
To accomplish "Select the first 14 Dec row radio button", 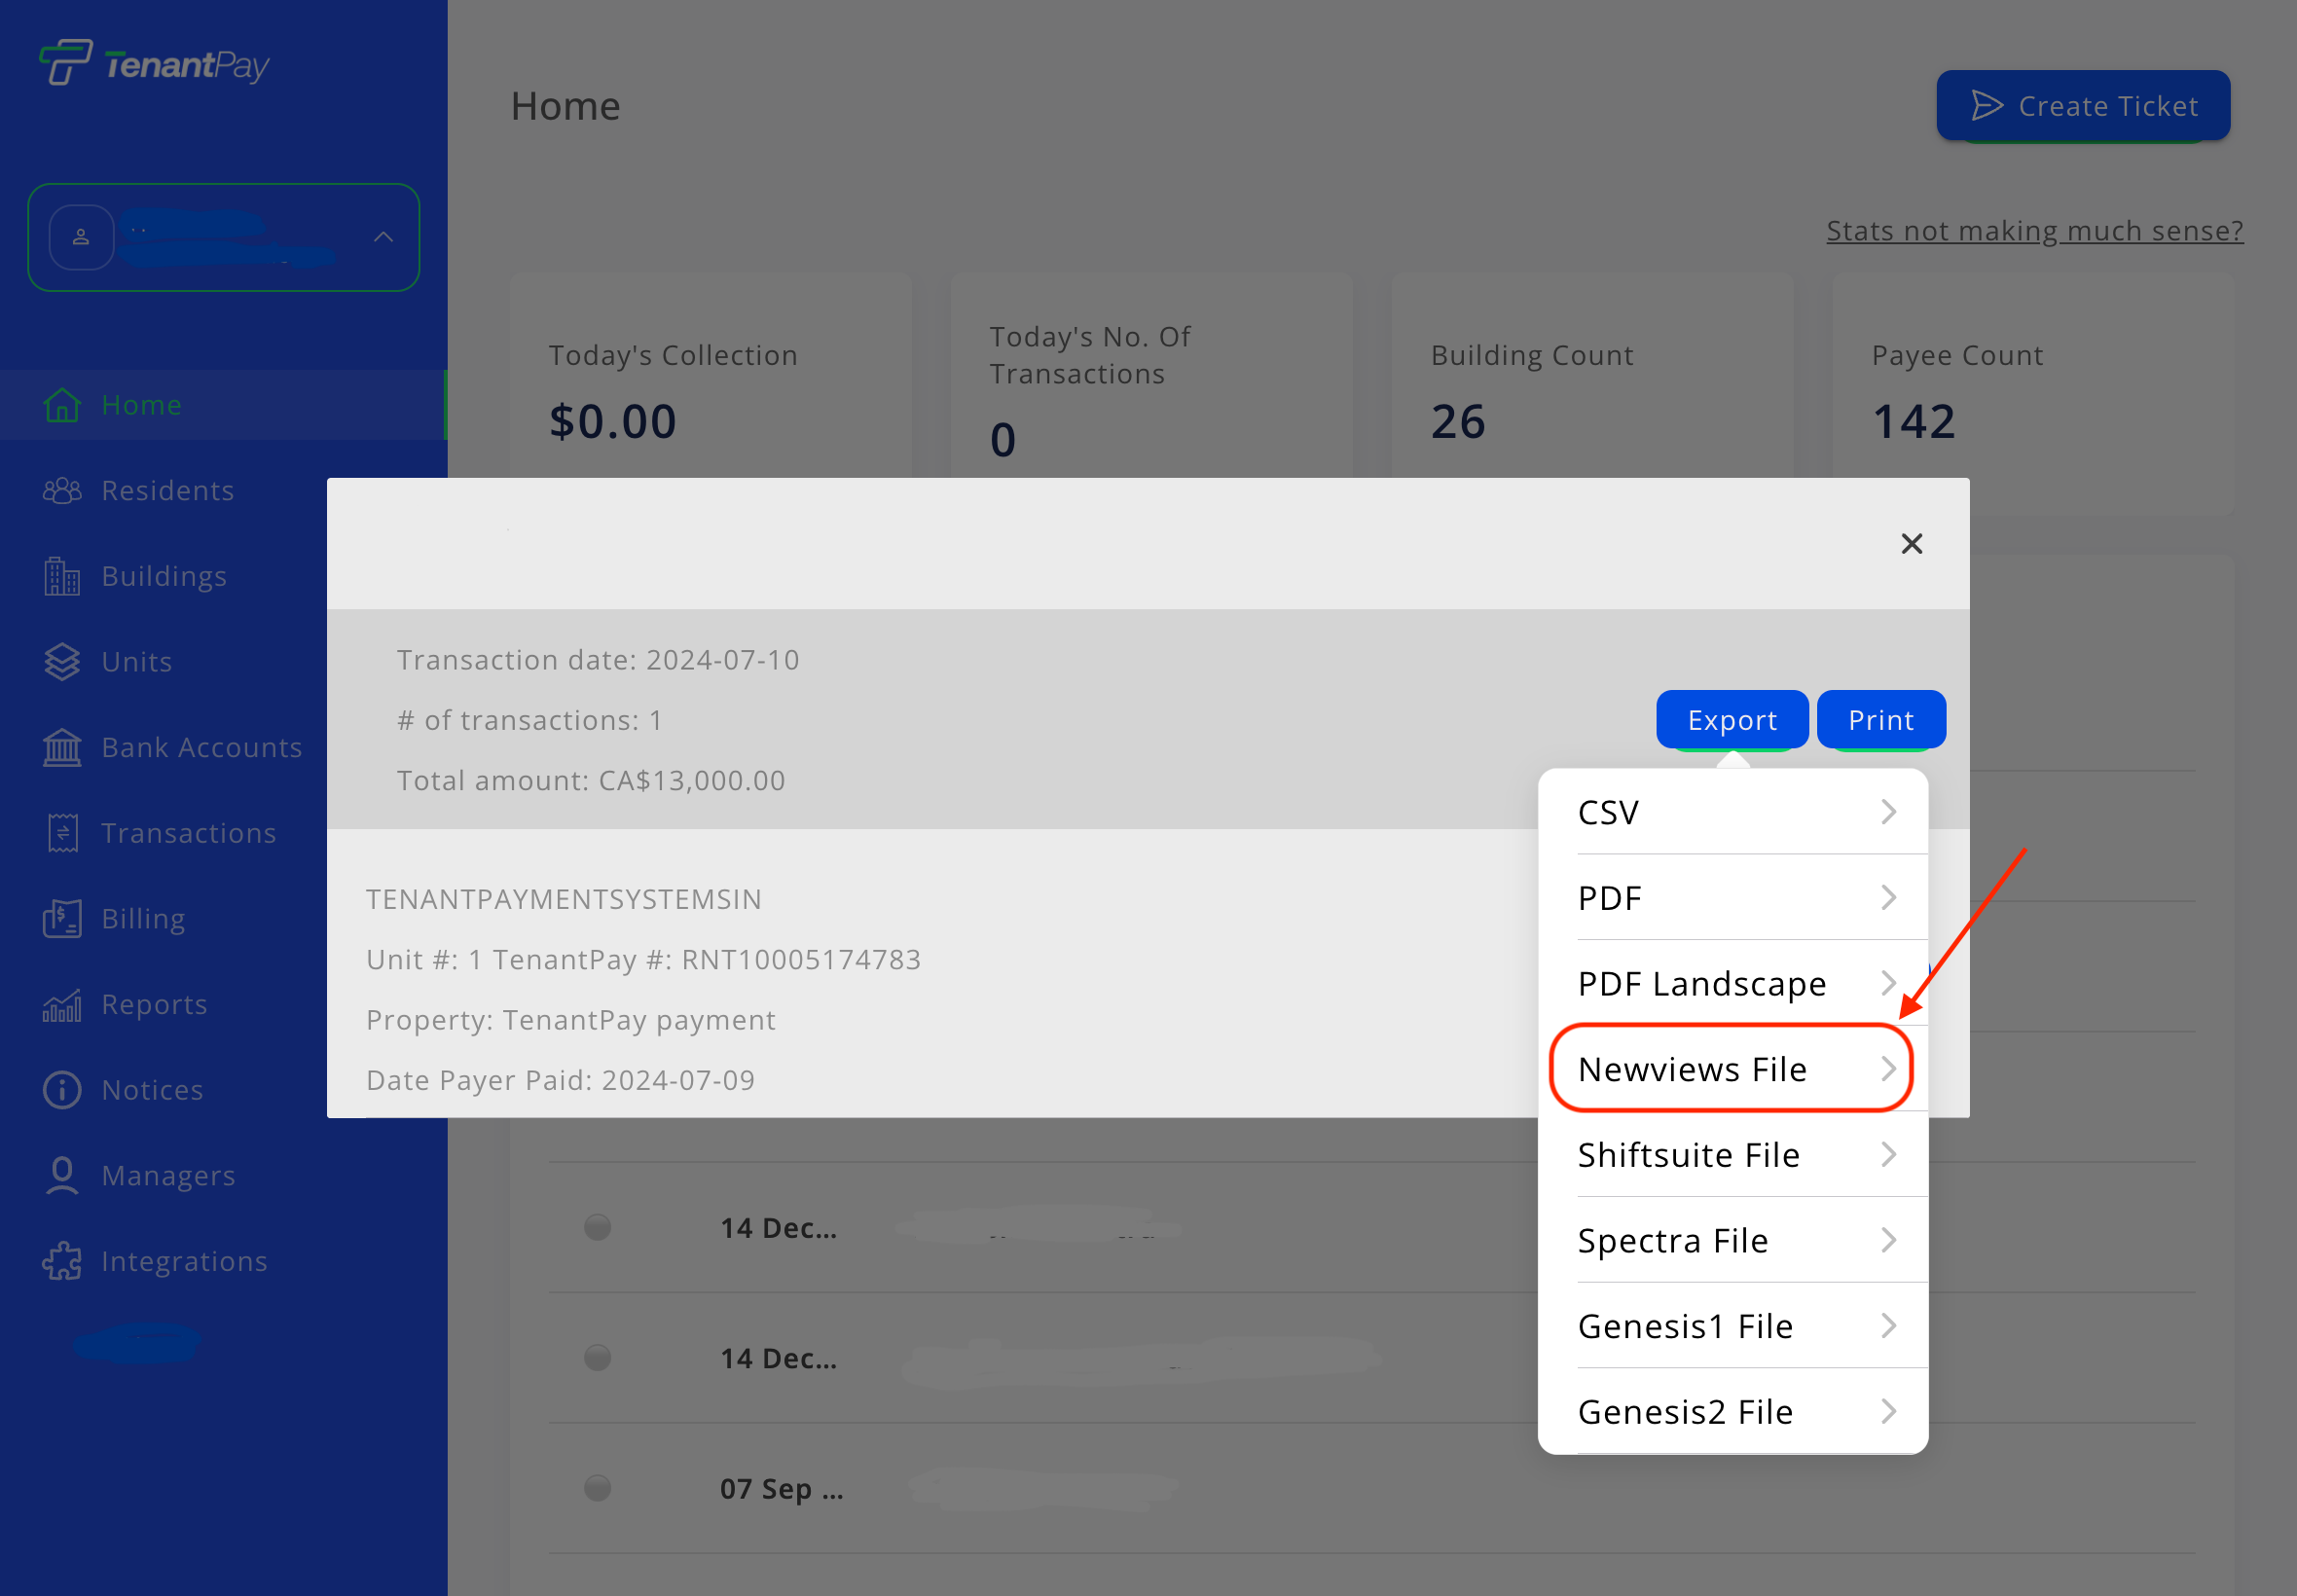I will tap(597, 1227).
